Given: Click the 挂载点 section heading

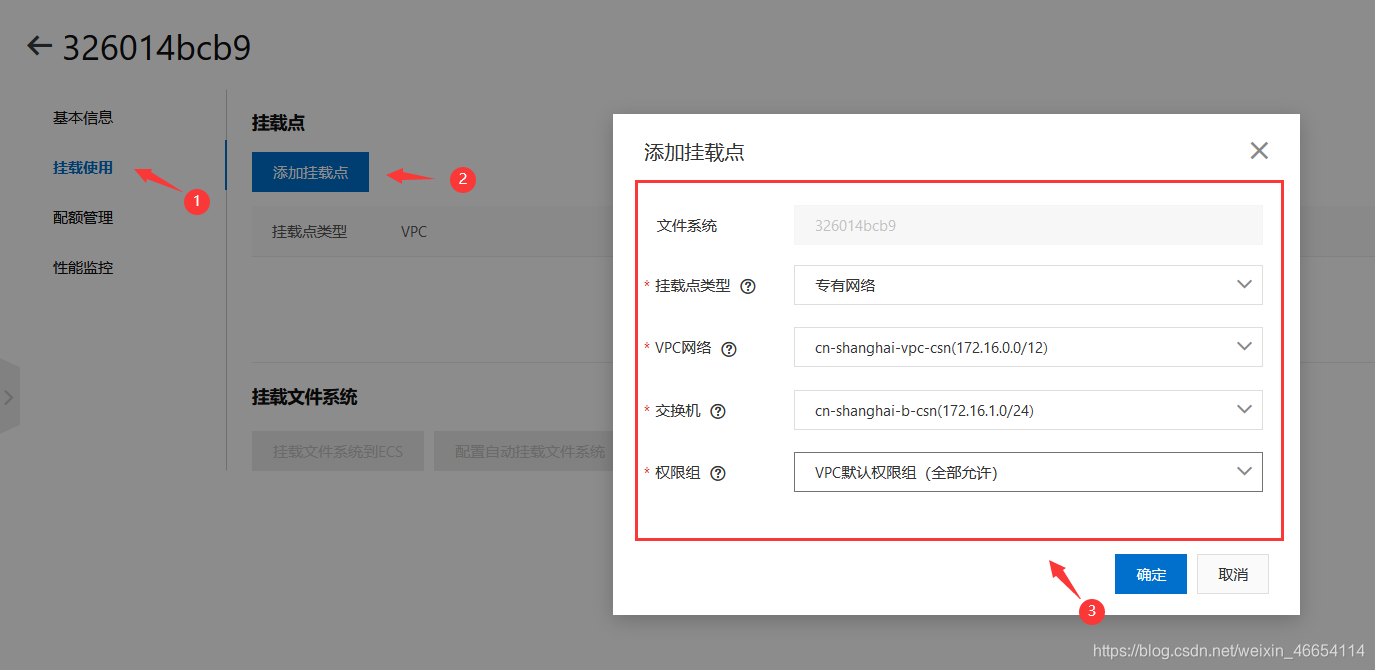Looking at the screenshot, I should tap(278, 123).
